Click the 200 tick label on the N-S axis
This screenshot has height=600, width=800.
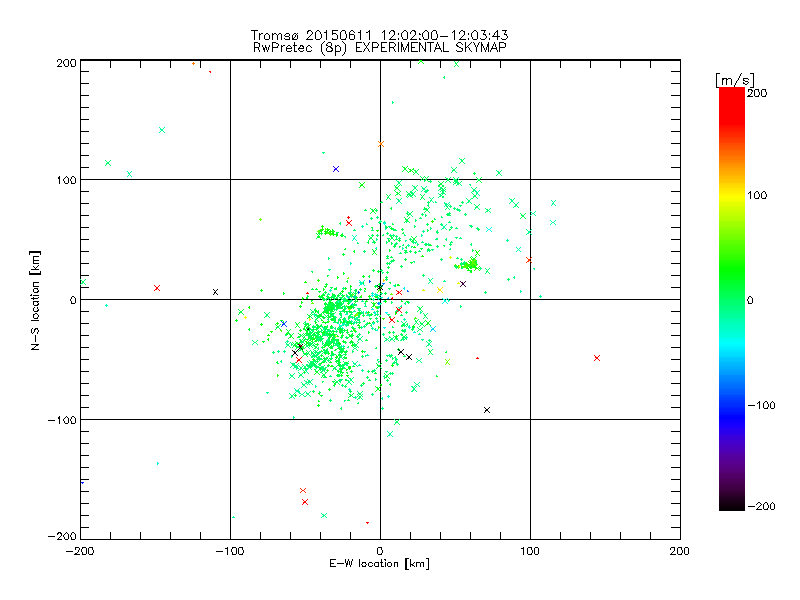[x=66, y=63]
